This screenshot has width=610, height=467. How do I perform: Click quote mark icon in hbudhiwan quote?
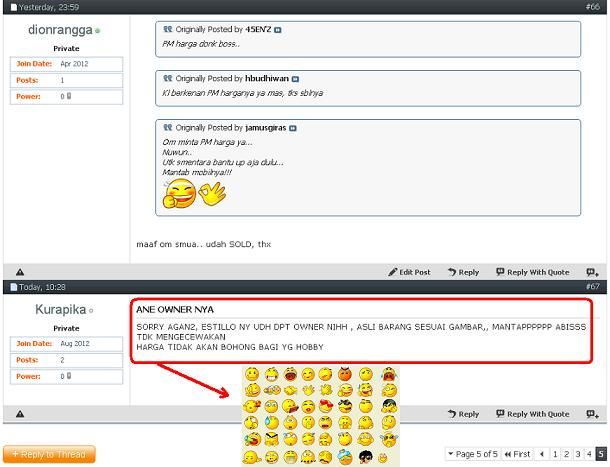(x=168, y=78)
